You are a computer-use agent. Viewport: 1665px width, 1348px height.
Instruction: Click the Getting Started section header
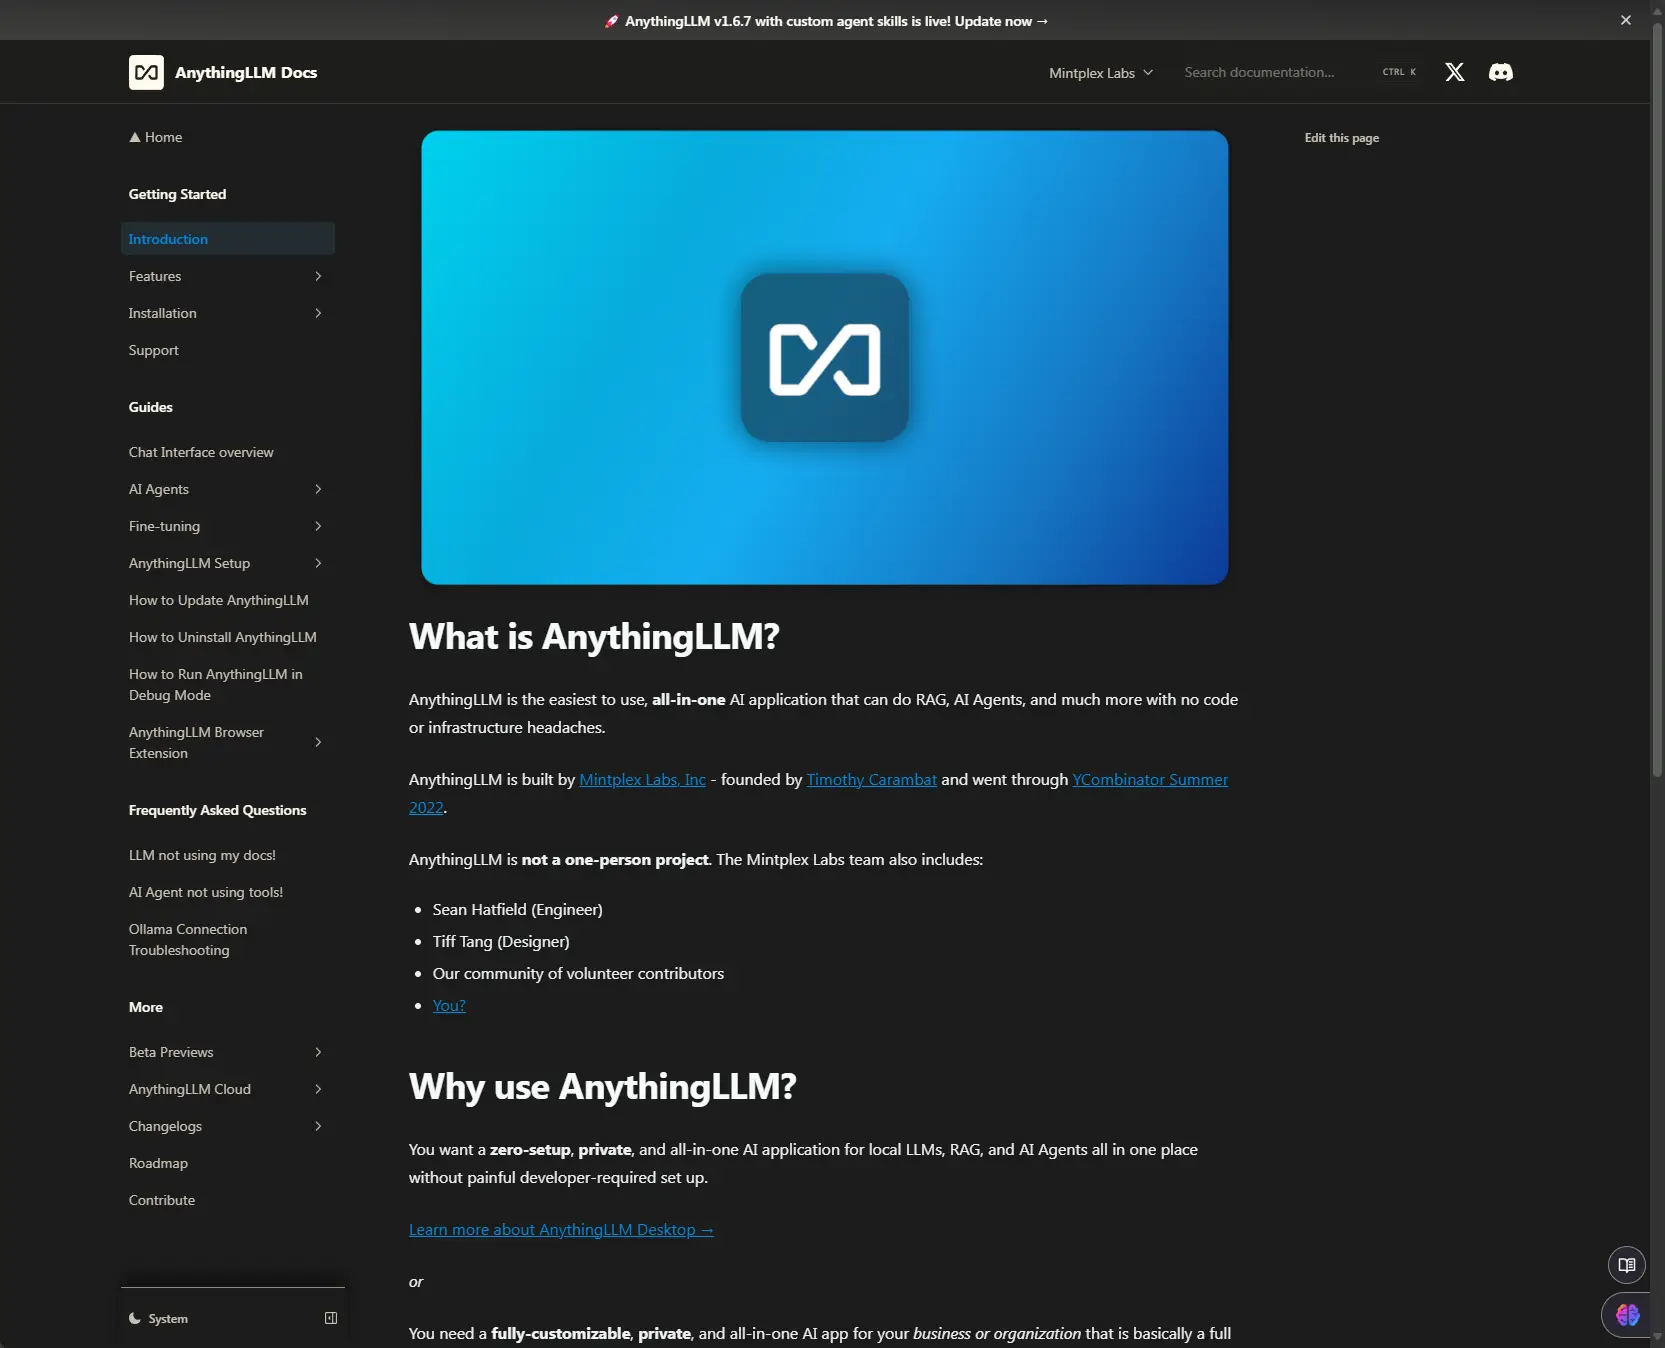pos(178,194)
